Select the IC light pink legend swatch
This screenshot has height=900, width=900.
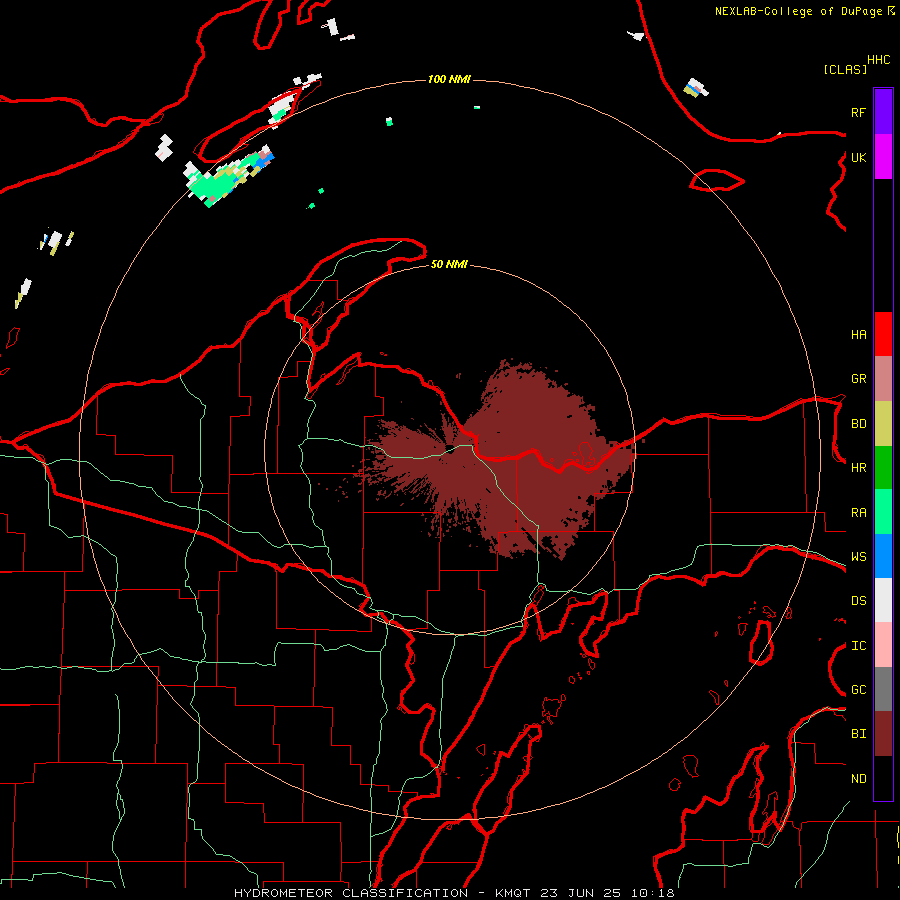pos(883,645)
